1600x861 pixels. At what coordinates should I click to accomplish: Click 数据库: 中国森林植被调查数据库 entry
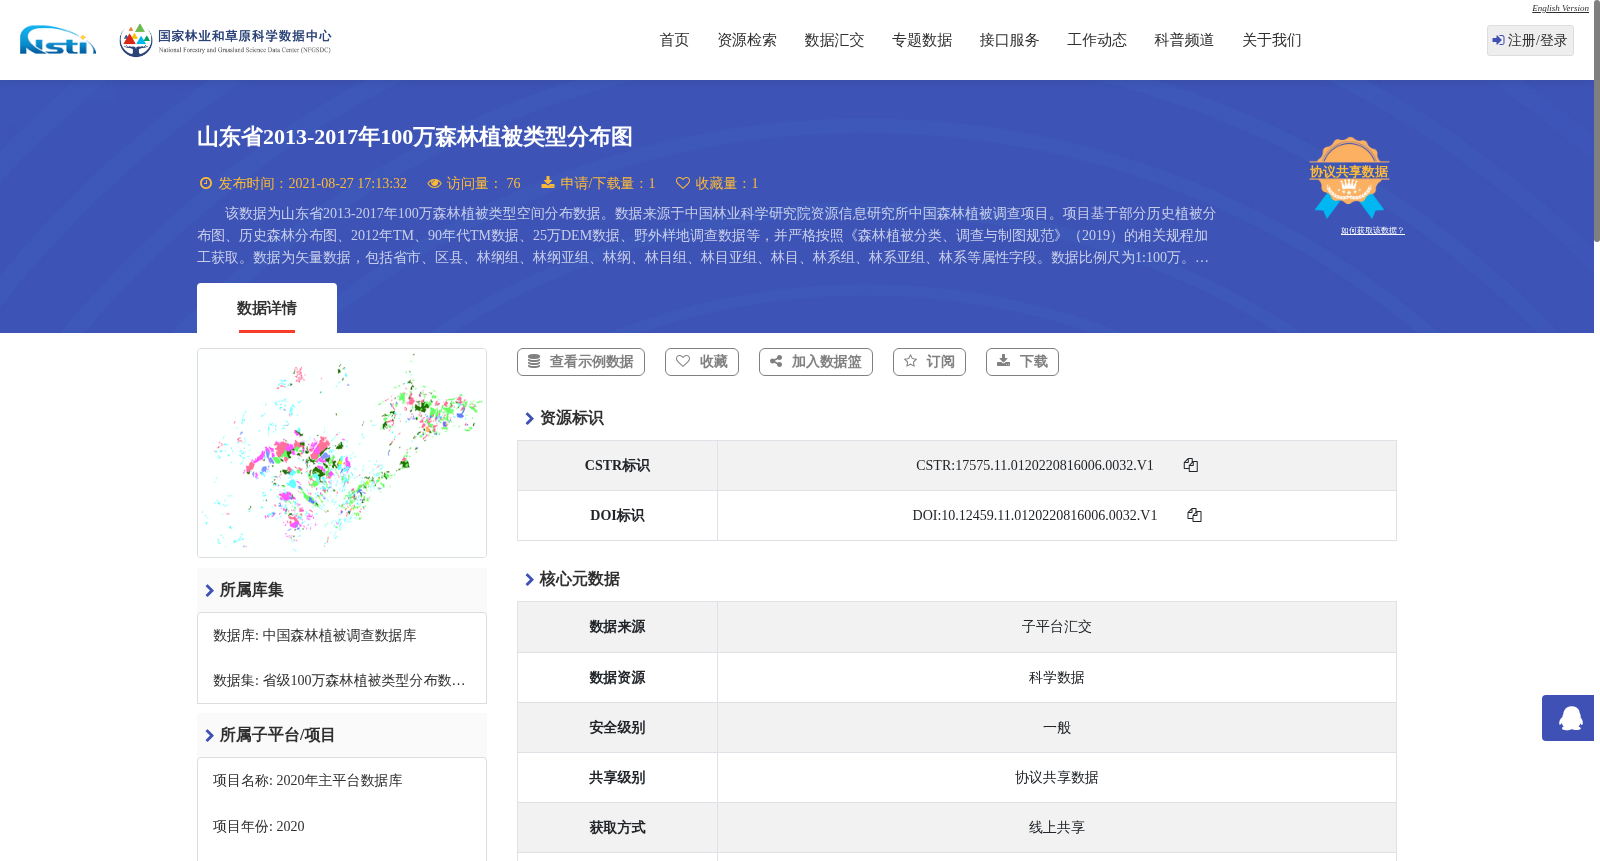click(315, 636)
